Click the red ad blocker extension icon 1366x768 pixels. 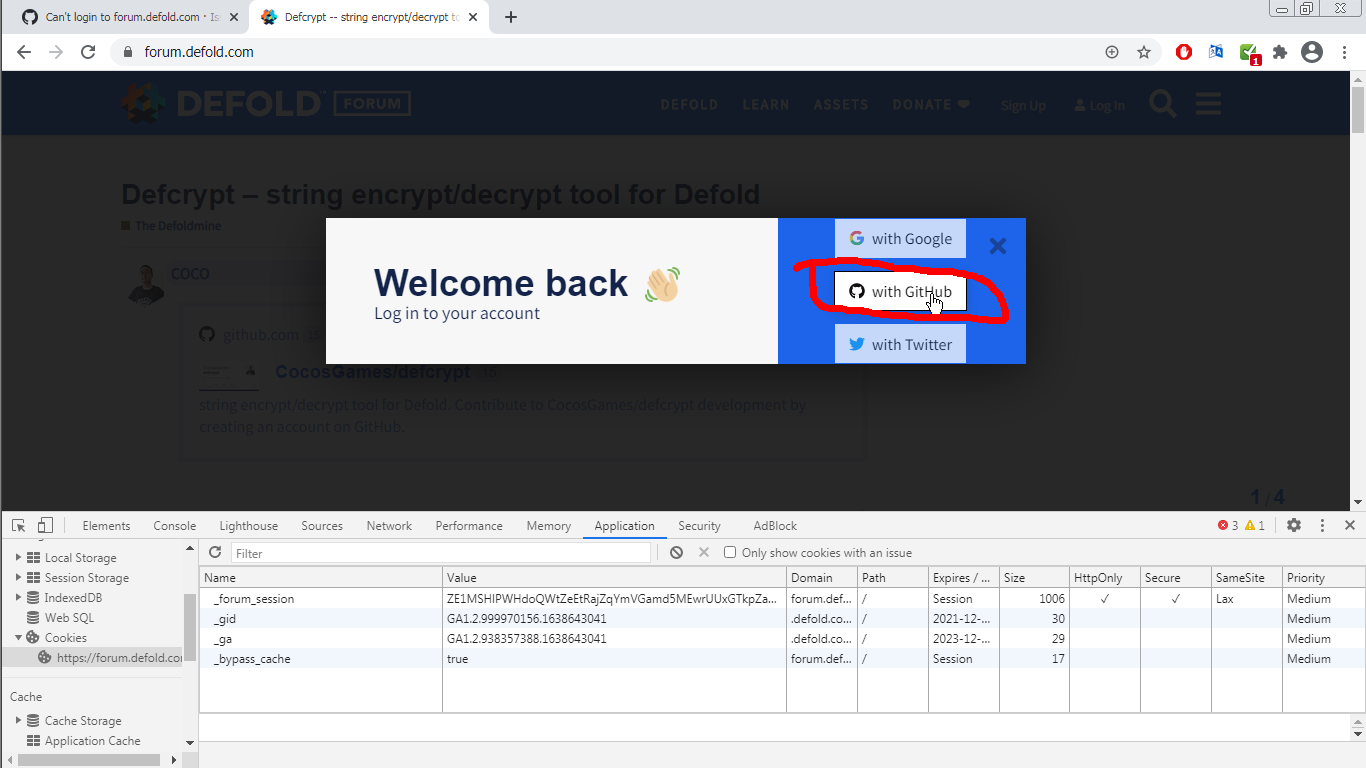click(1184, 52)
